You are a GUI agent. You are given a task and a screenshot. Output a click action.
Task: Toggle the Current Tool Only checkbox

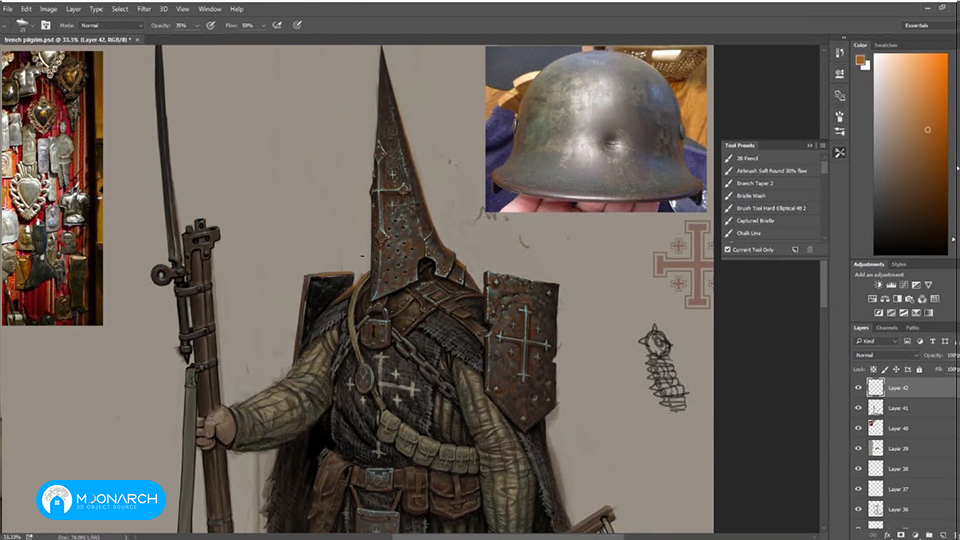727,250
